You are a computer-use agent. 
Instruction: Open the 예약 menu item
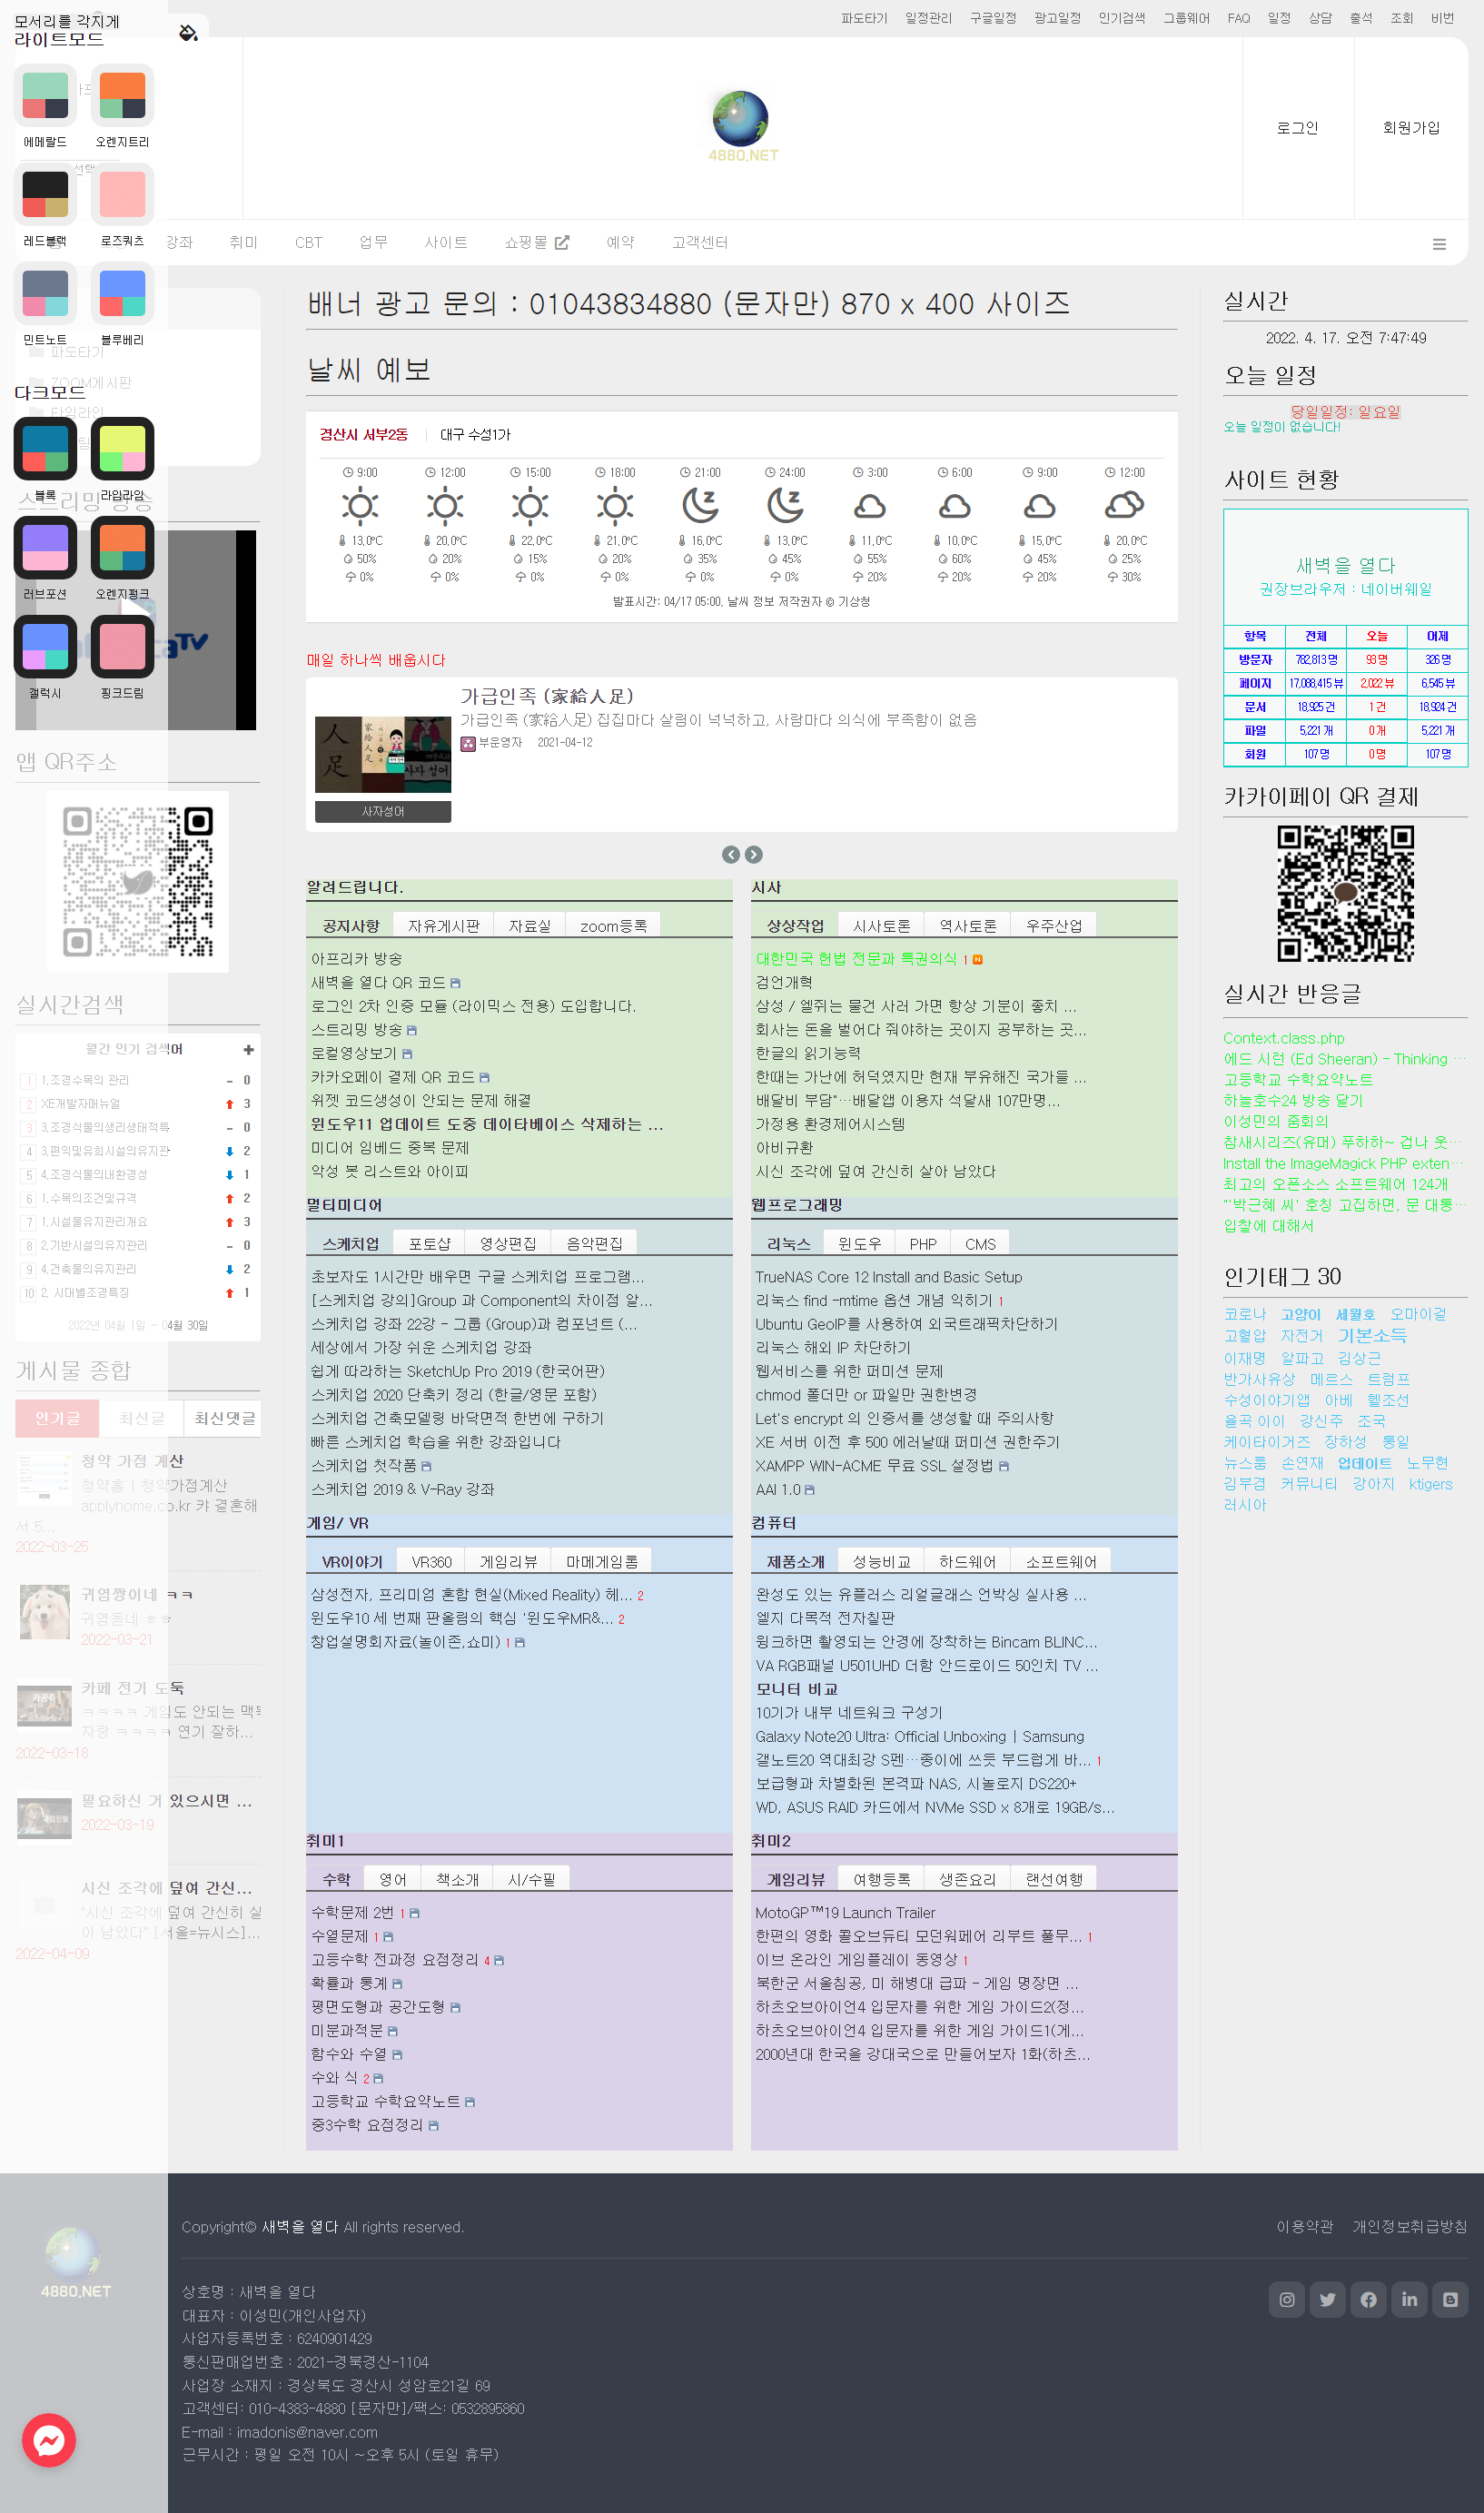620,242
